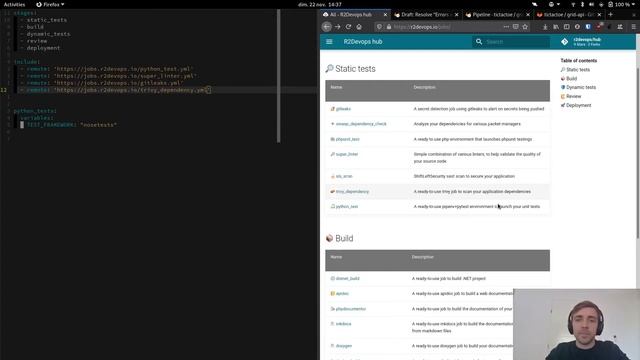Open the phpdocumentor job link
640x360 pixels.
pyautogui.click(x=351, y=309)
